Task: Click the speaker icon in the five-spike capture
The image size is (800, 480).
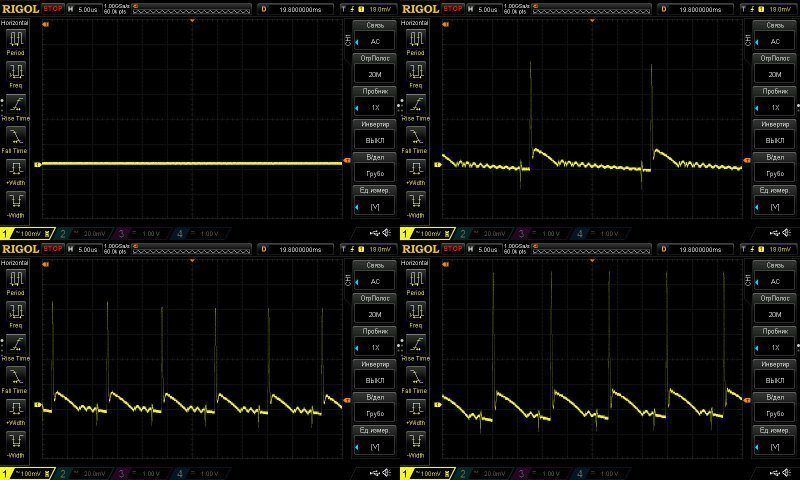Action: 787,473
